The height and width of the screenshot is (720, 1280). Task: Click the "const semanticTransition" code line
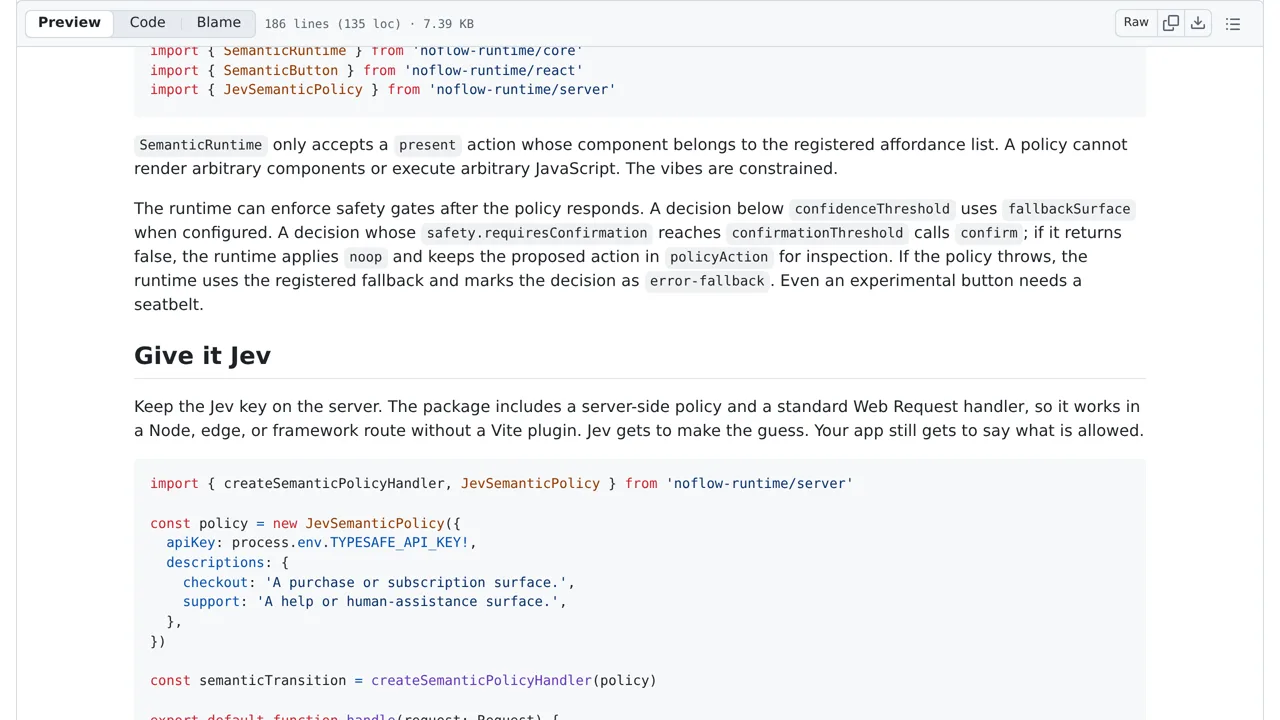click(403, 681)
